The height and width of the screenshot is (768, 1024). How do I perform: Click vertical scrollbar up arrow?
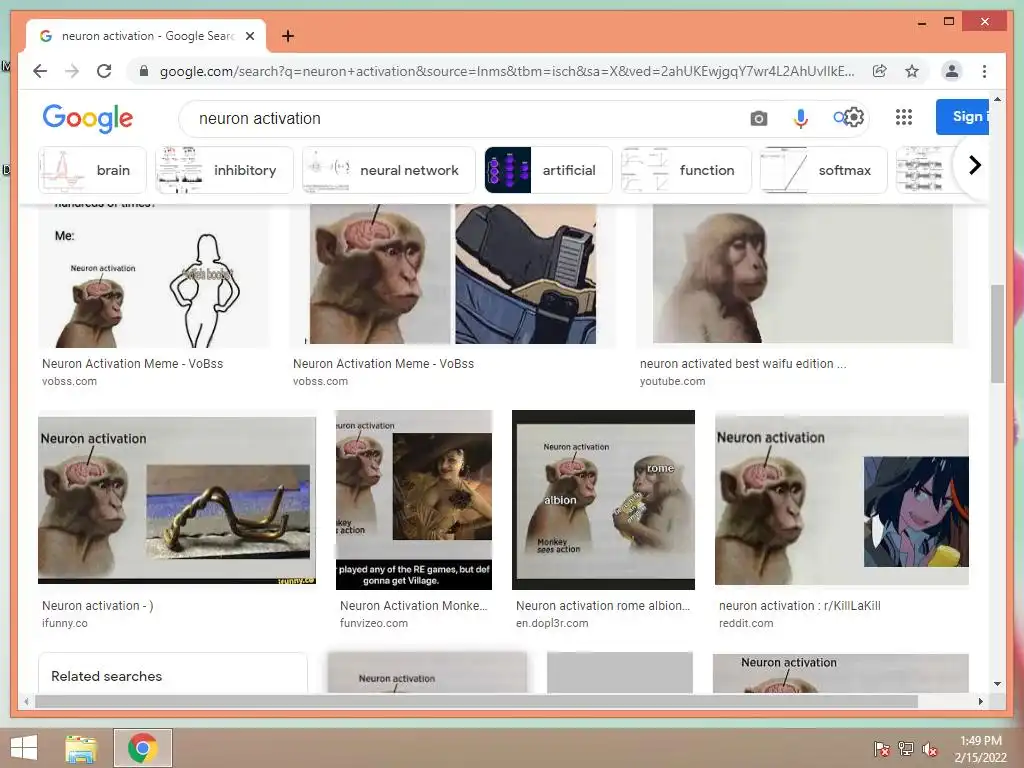click(x=997, y=99)
